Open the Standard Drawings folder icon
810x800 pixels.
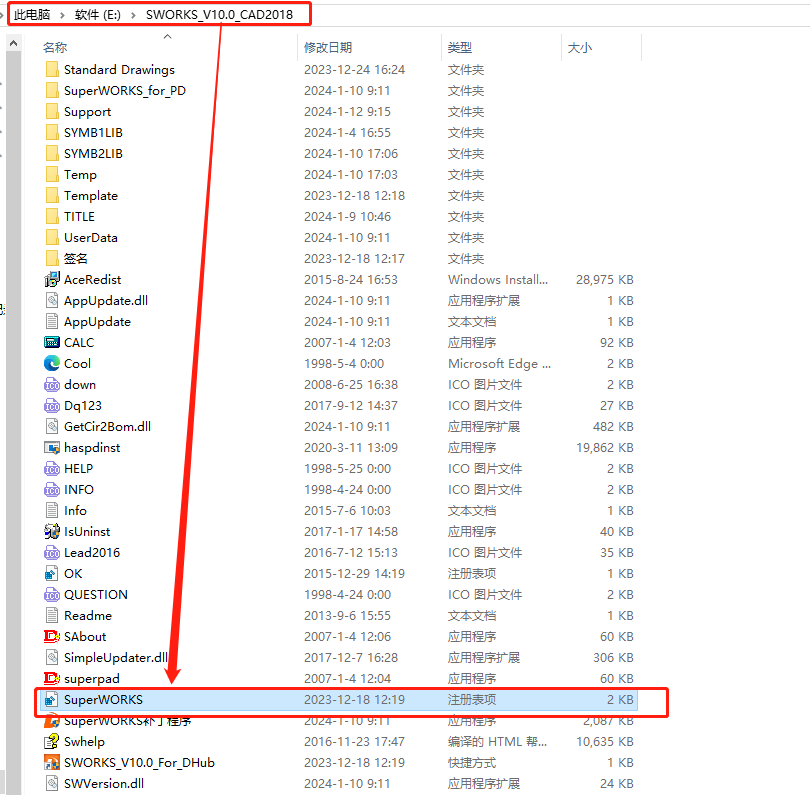52,69
